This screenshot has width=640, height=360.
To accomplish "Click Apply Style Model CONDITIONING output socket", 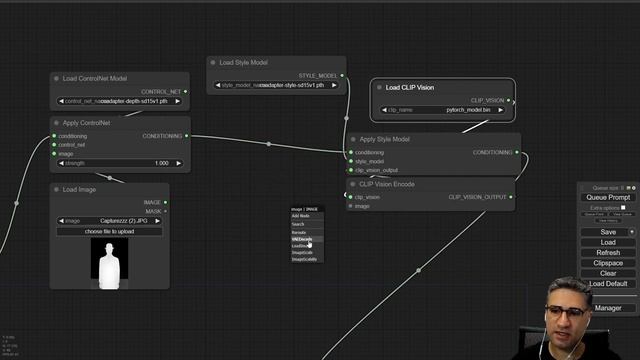I will pos(517,152).
